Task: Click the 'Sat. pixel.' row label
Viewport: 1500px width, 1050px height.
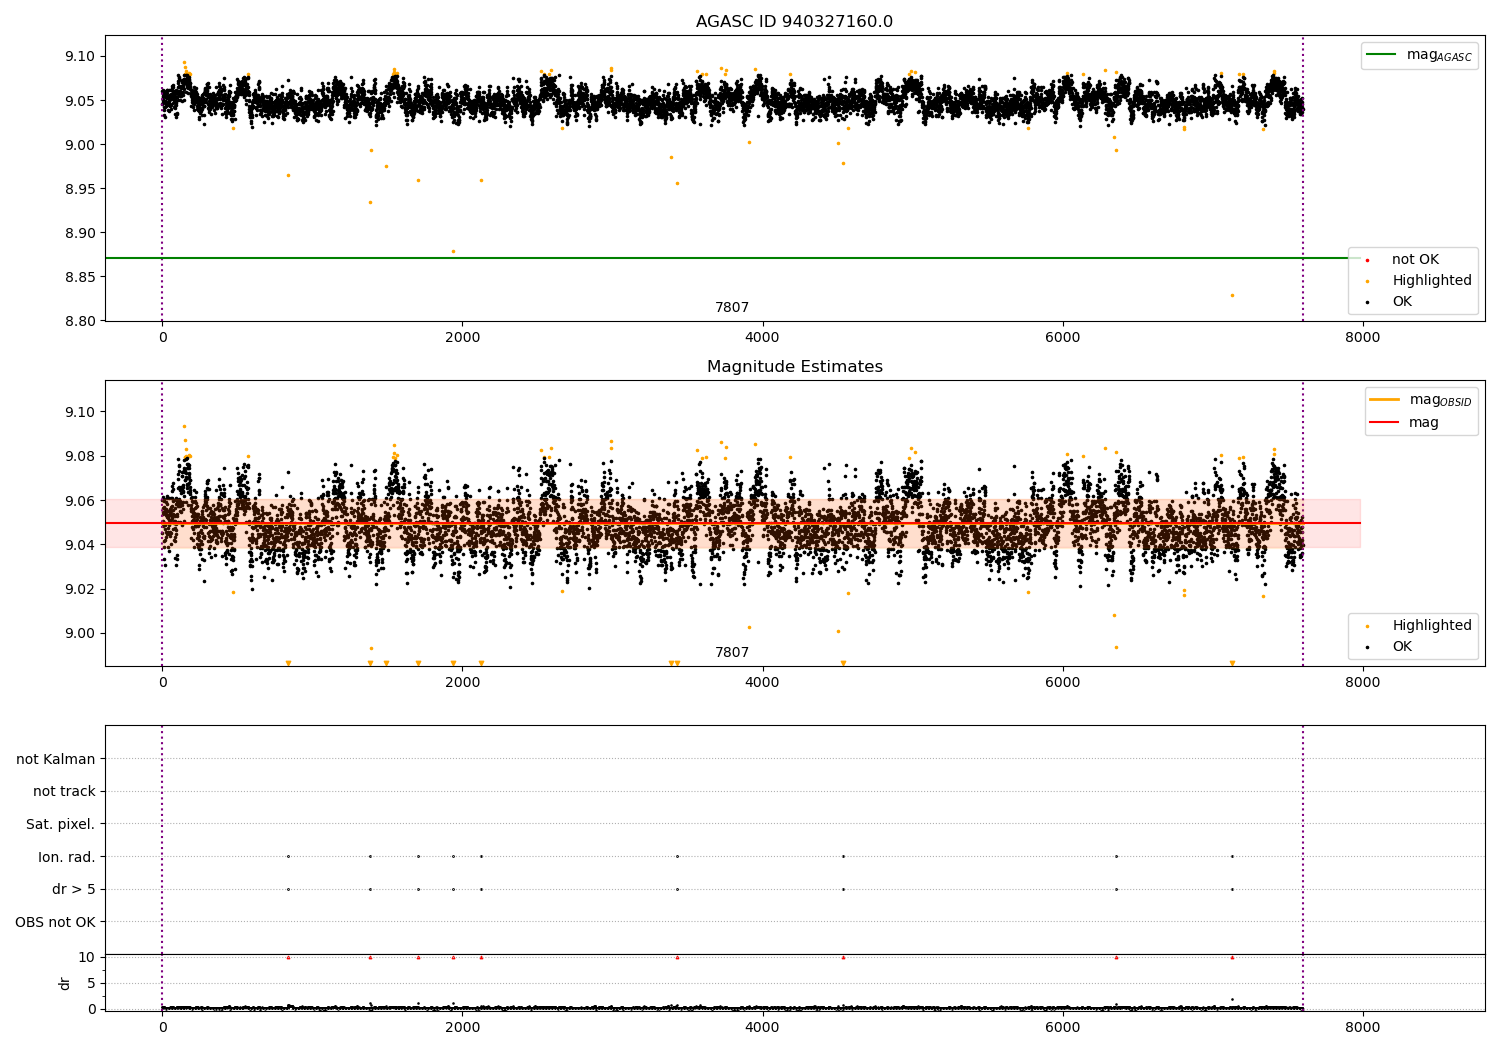Action: pyautogui.click(x=61, y=824)
